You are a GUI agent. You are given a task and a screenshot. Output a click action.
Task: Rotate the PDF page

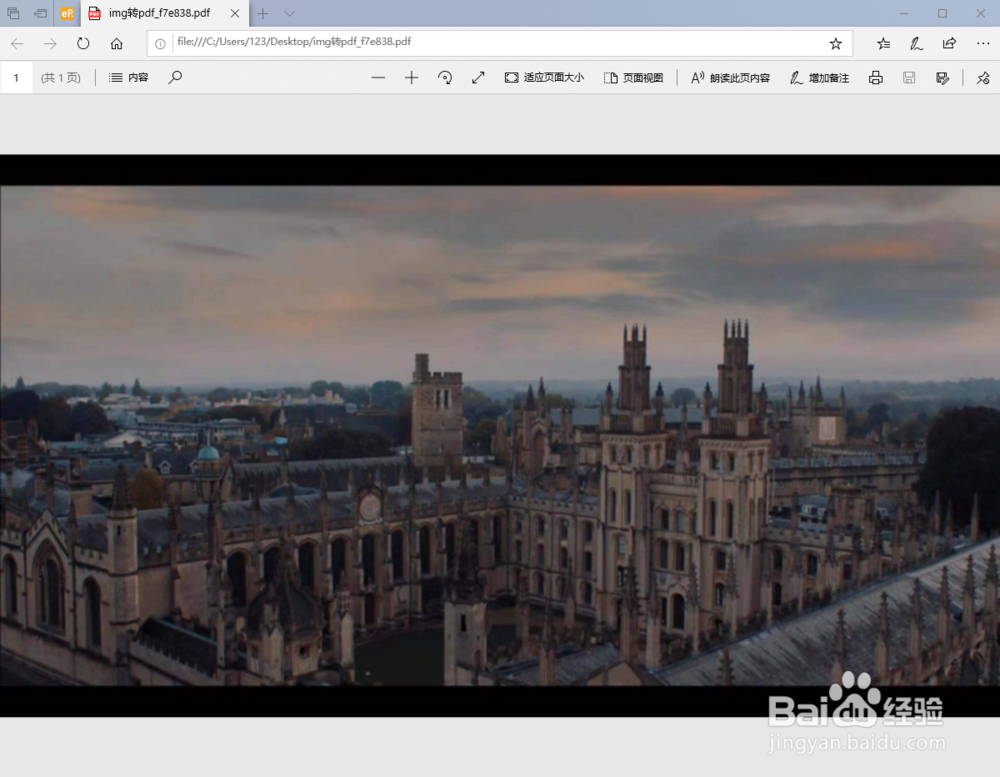coord(445,78)
